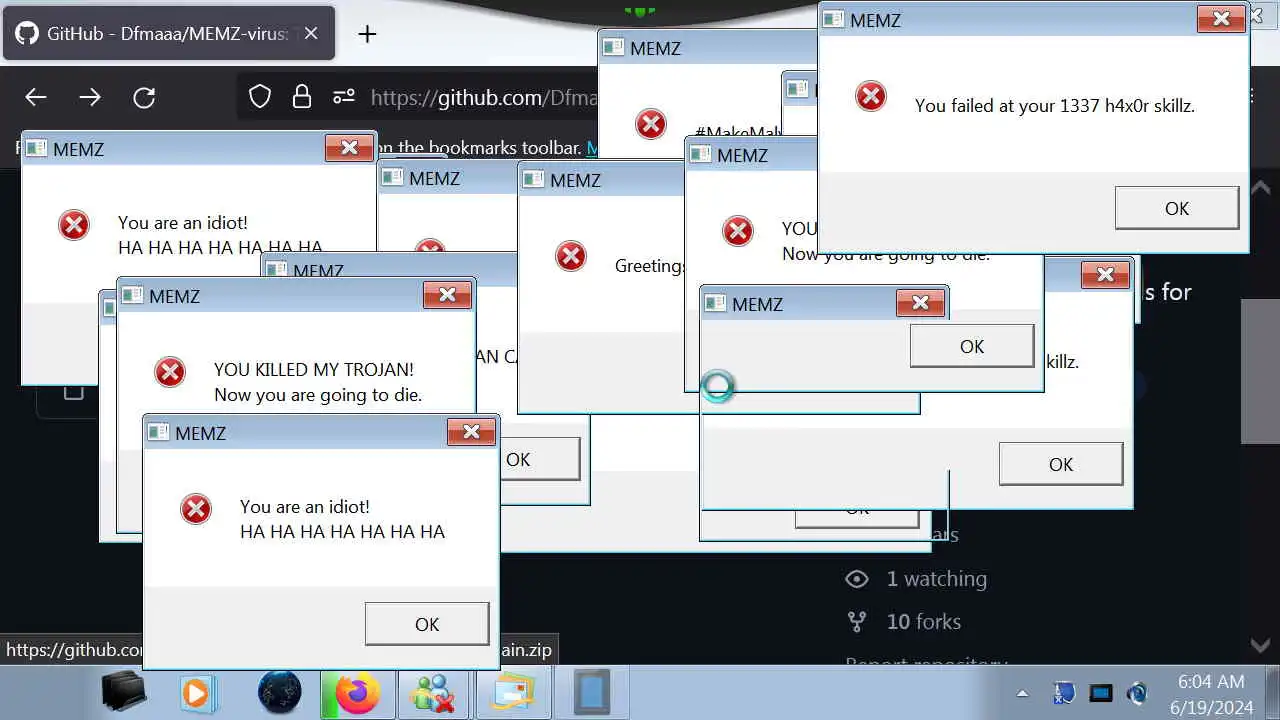Open a new browser tab
The width and height of the screenshot is (1280, 720).
367,34
